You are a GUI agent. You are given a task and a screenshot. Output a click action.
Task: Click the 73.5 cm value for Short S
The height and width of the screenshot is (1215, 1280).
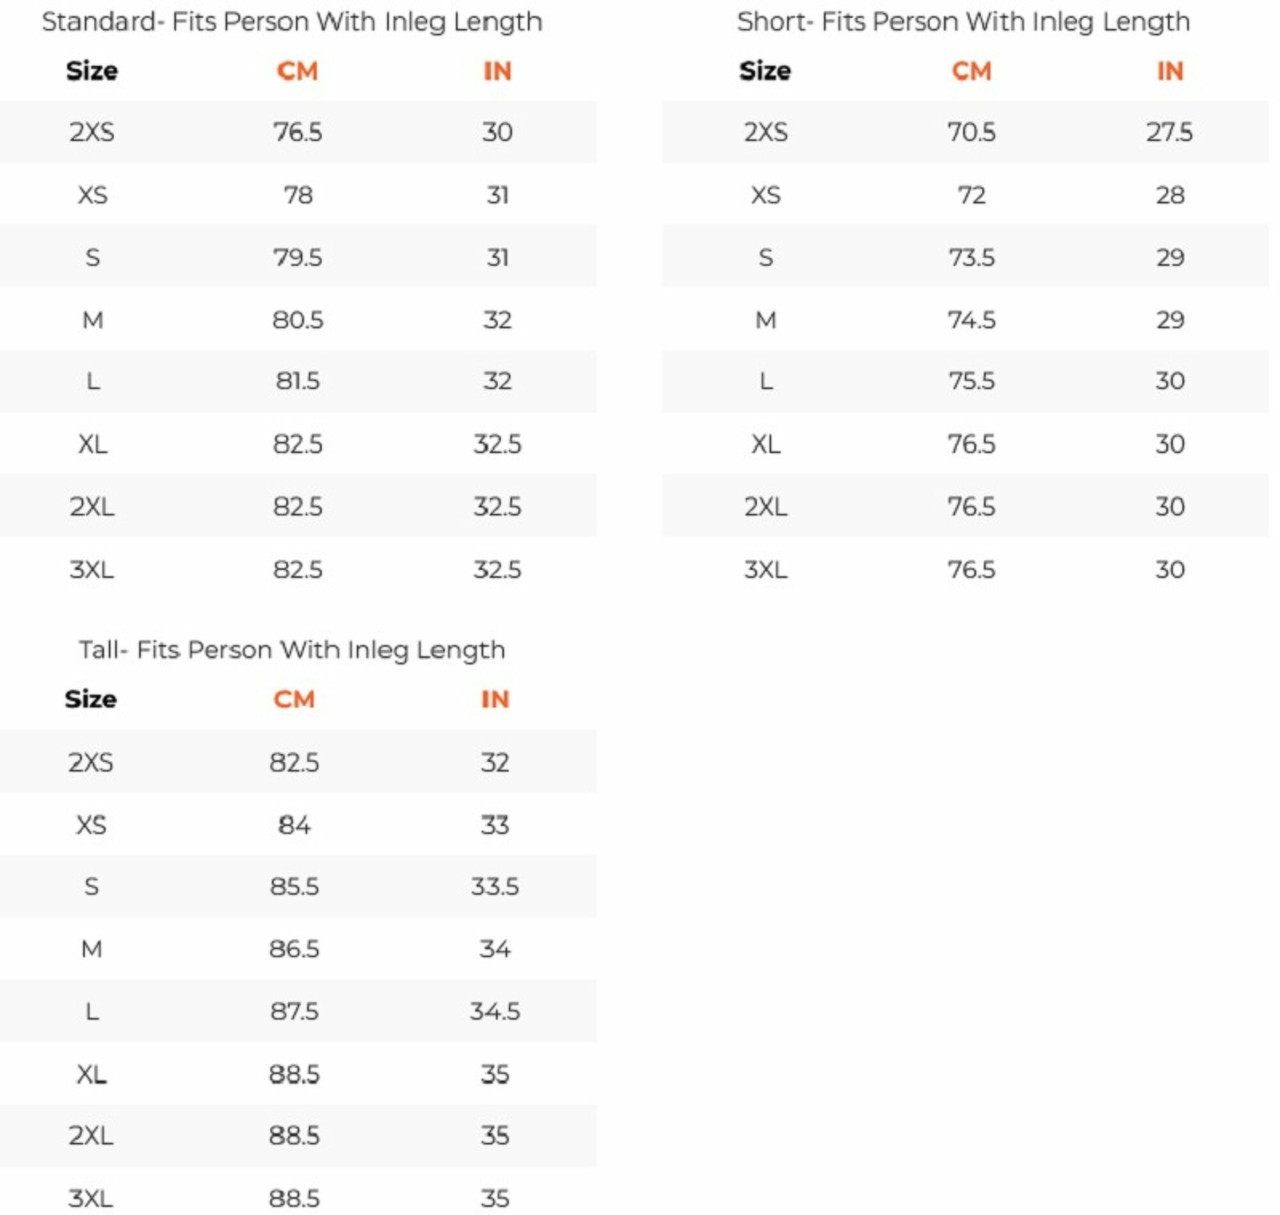(971, 257)
